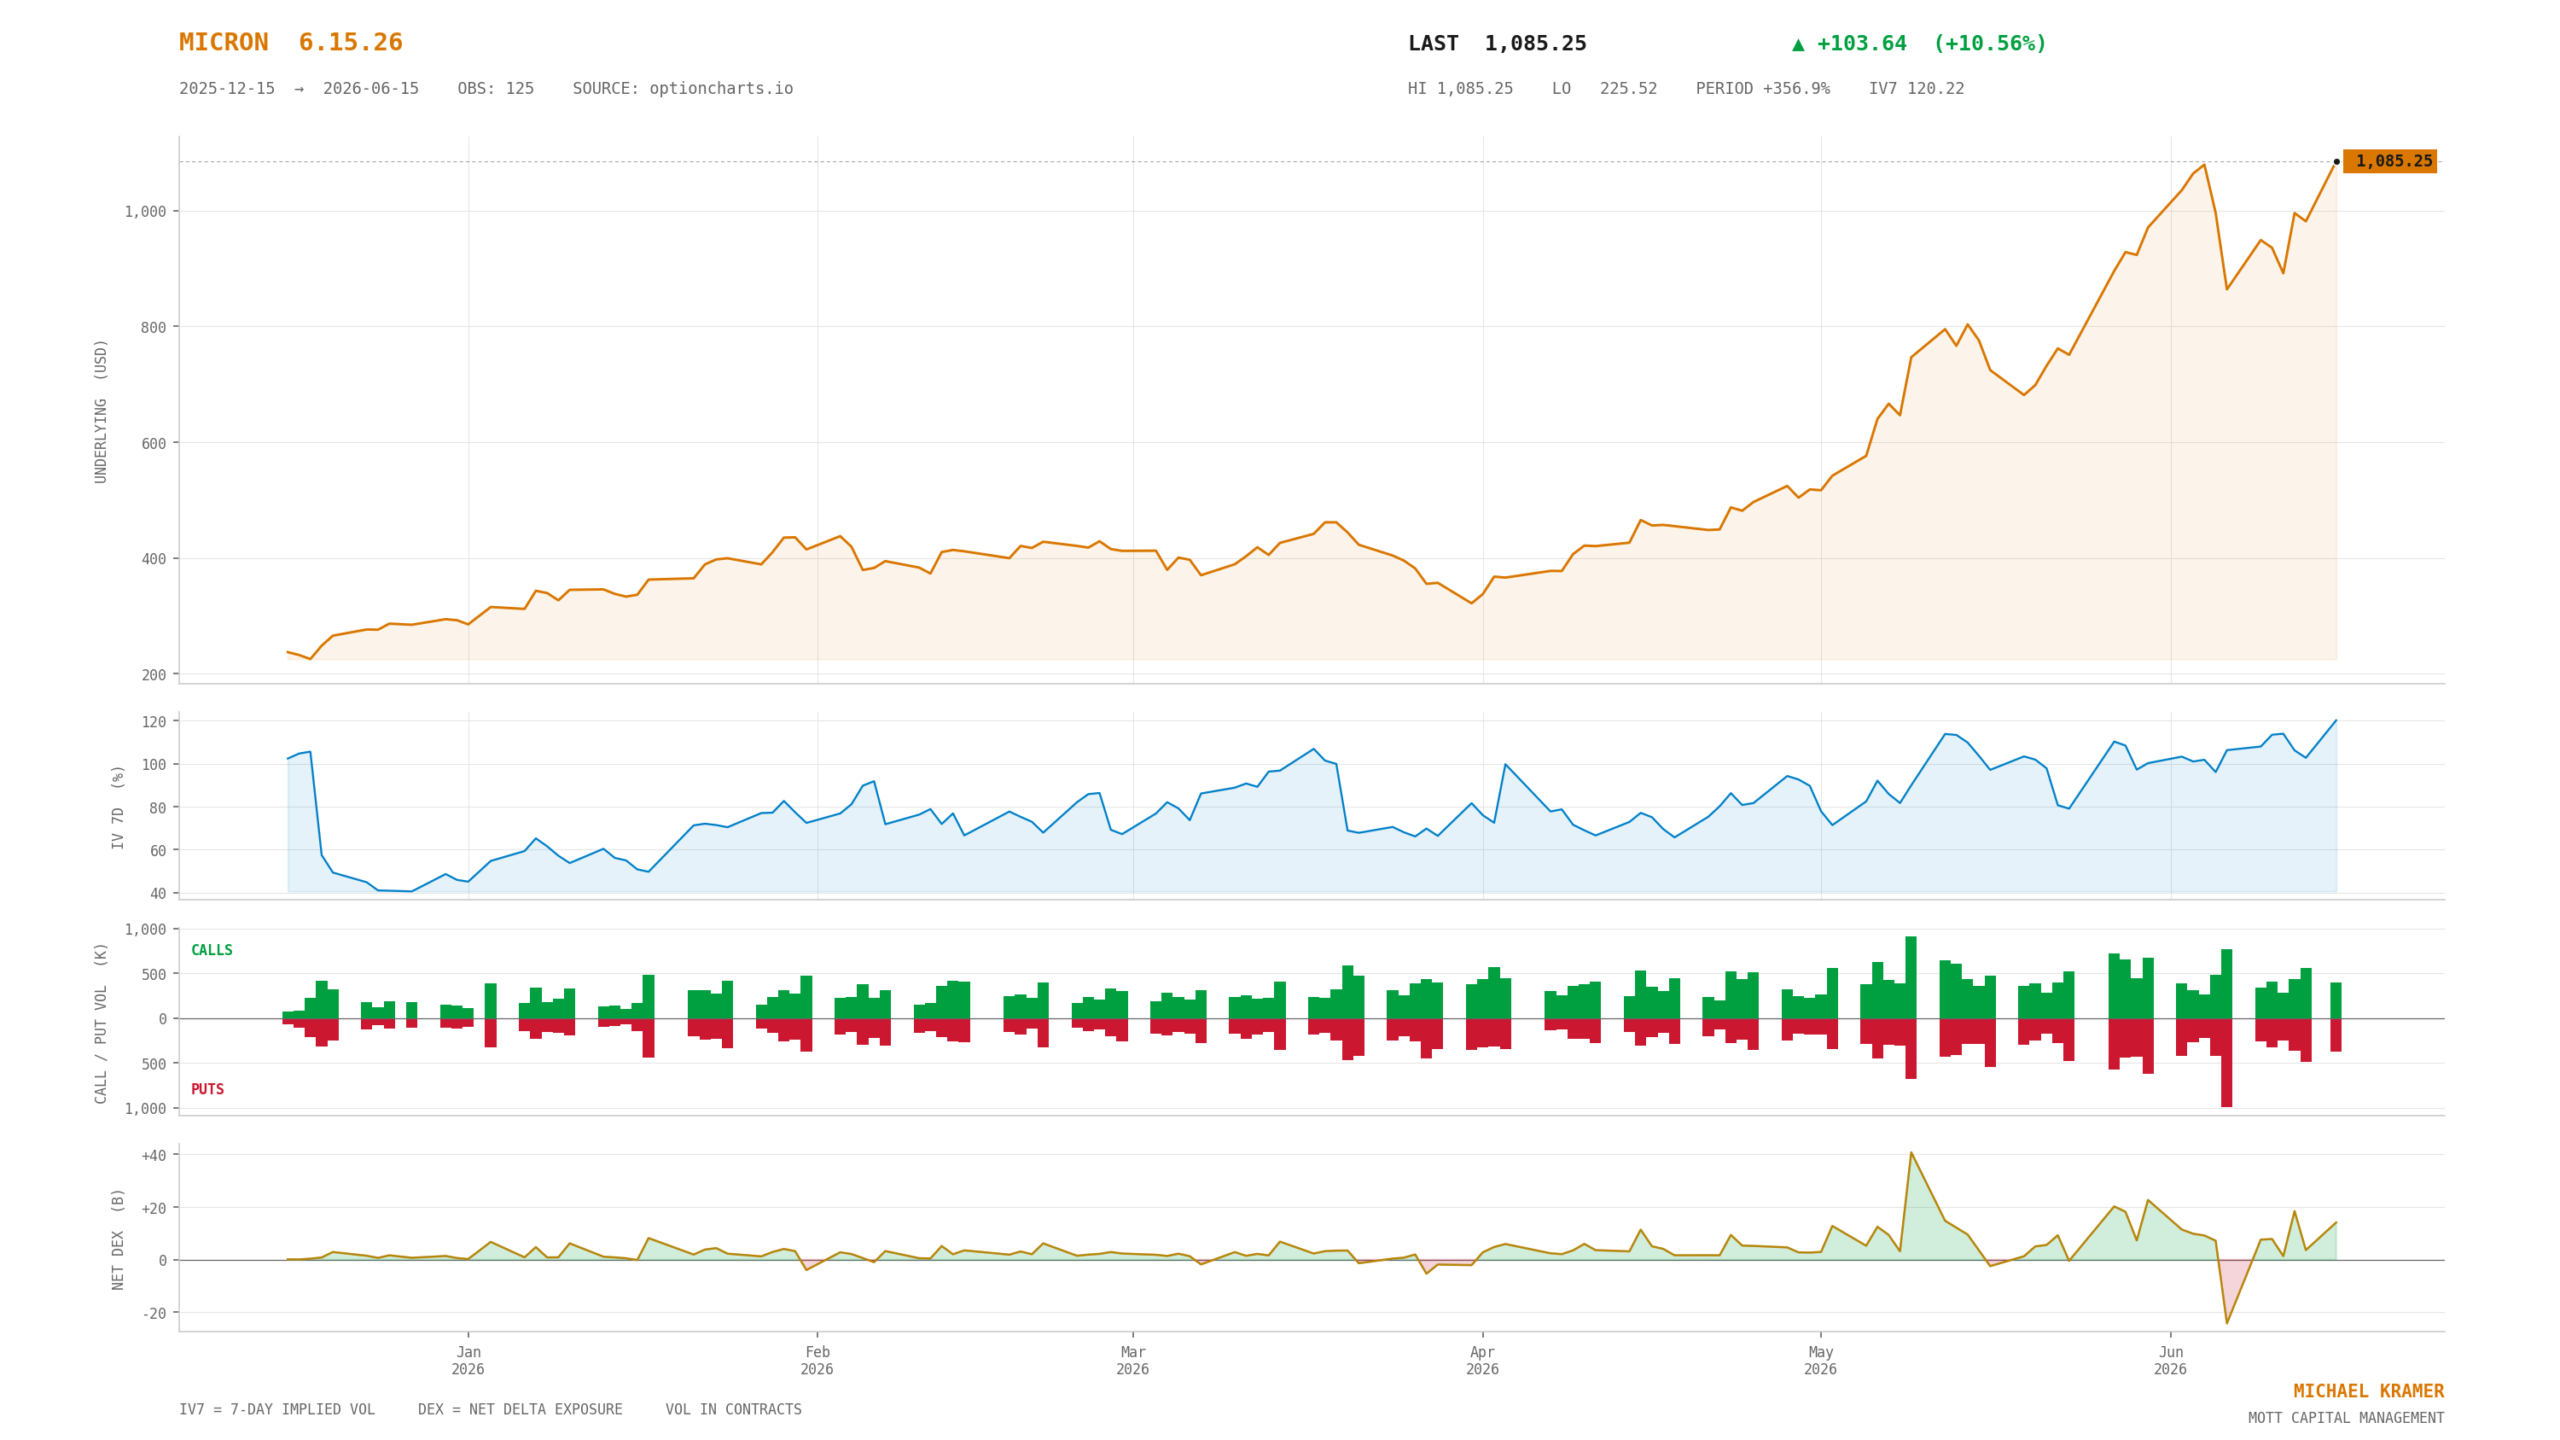
Task: Click the Apr 2026 axis label
Action: [1482, 1360]
